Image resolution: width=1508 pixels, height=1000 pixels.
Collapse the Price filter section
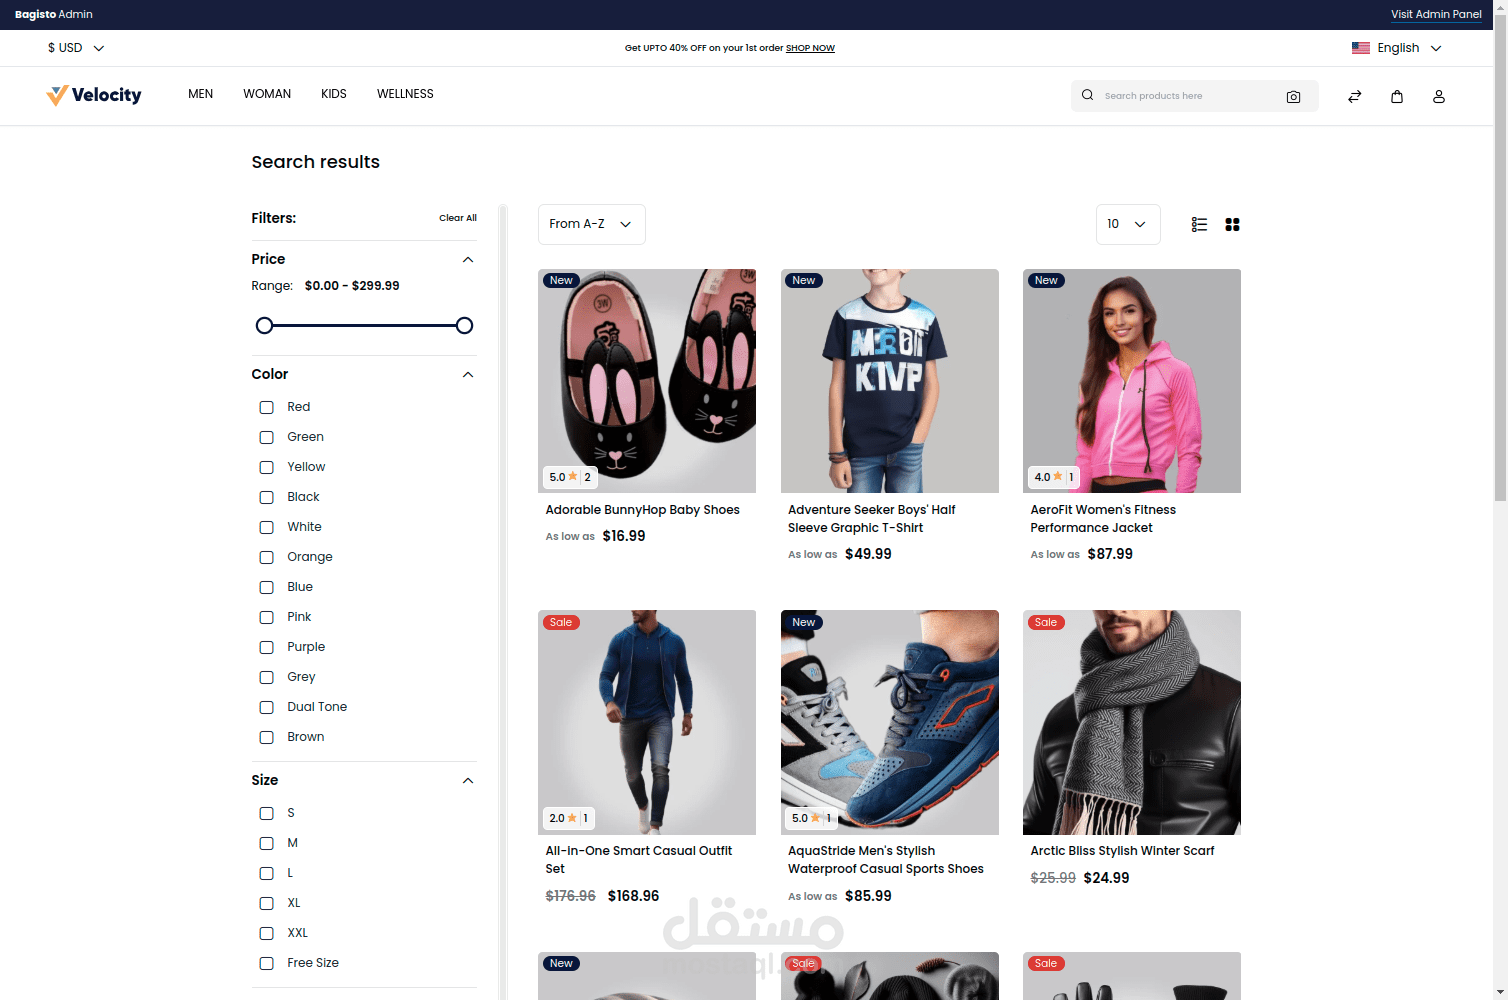pos(467,259)
